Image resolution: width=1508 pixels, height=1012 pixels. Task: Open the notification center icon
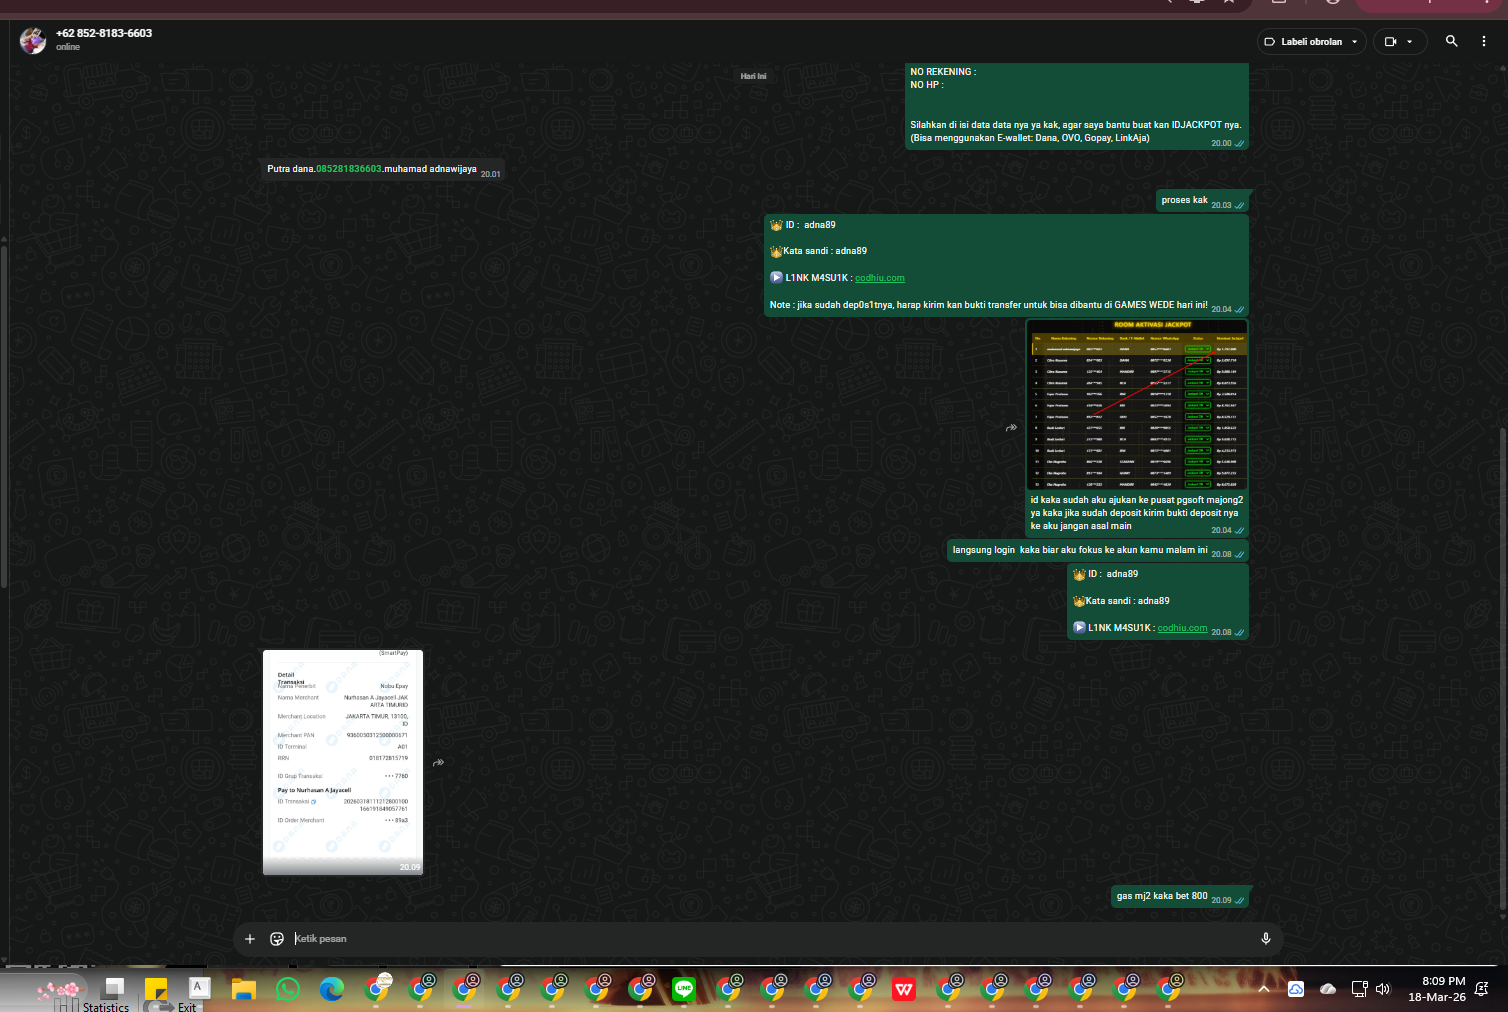pyautogui.click(x=1482, y=989)
